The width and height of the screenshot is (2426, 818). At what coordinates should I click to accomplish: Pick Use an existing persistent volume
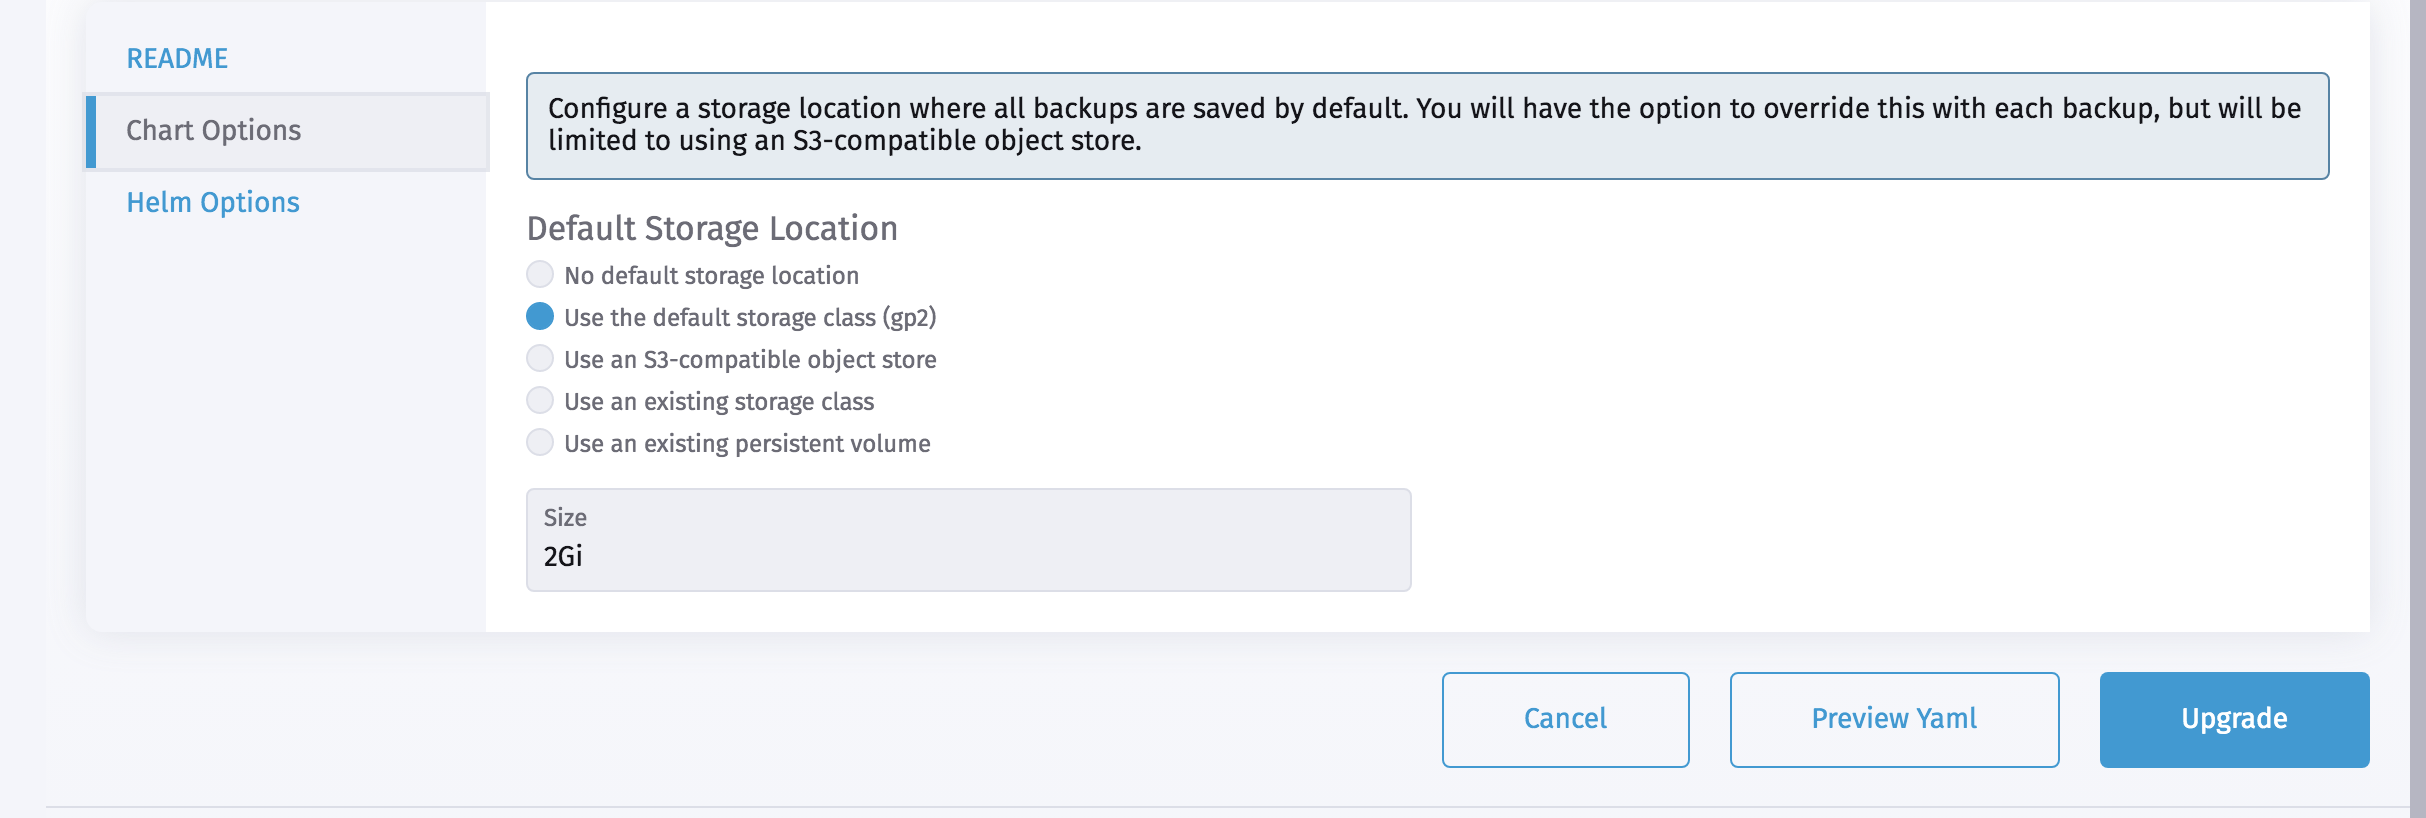point(540,441)
